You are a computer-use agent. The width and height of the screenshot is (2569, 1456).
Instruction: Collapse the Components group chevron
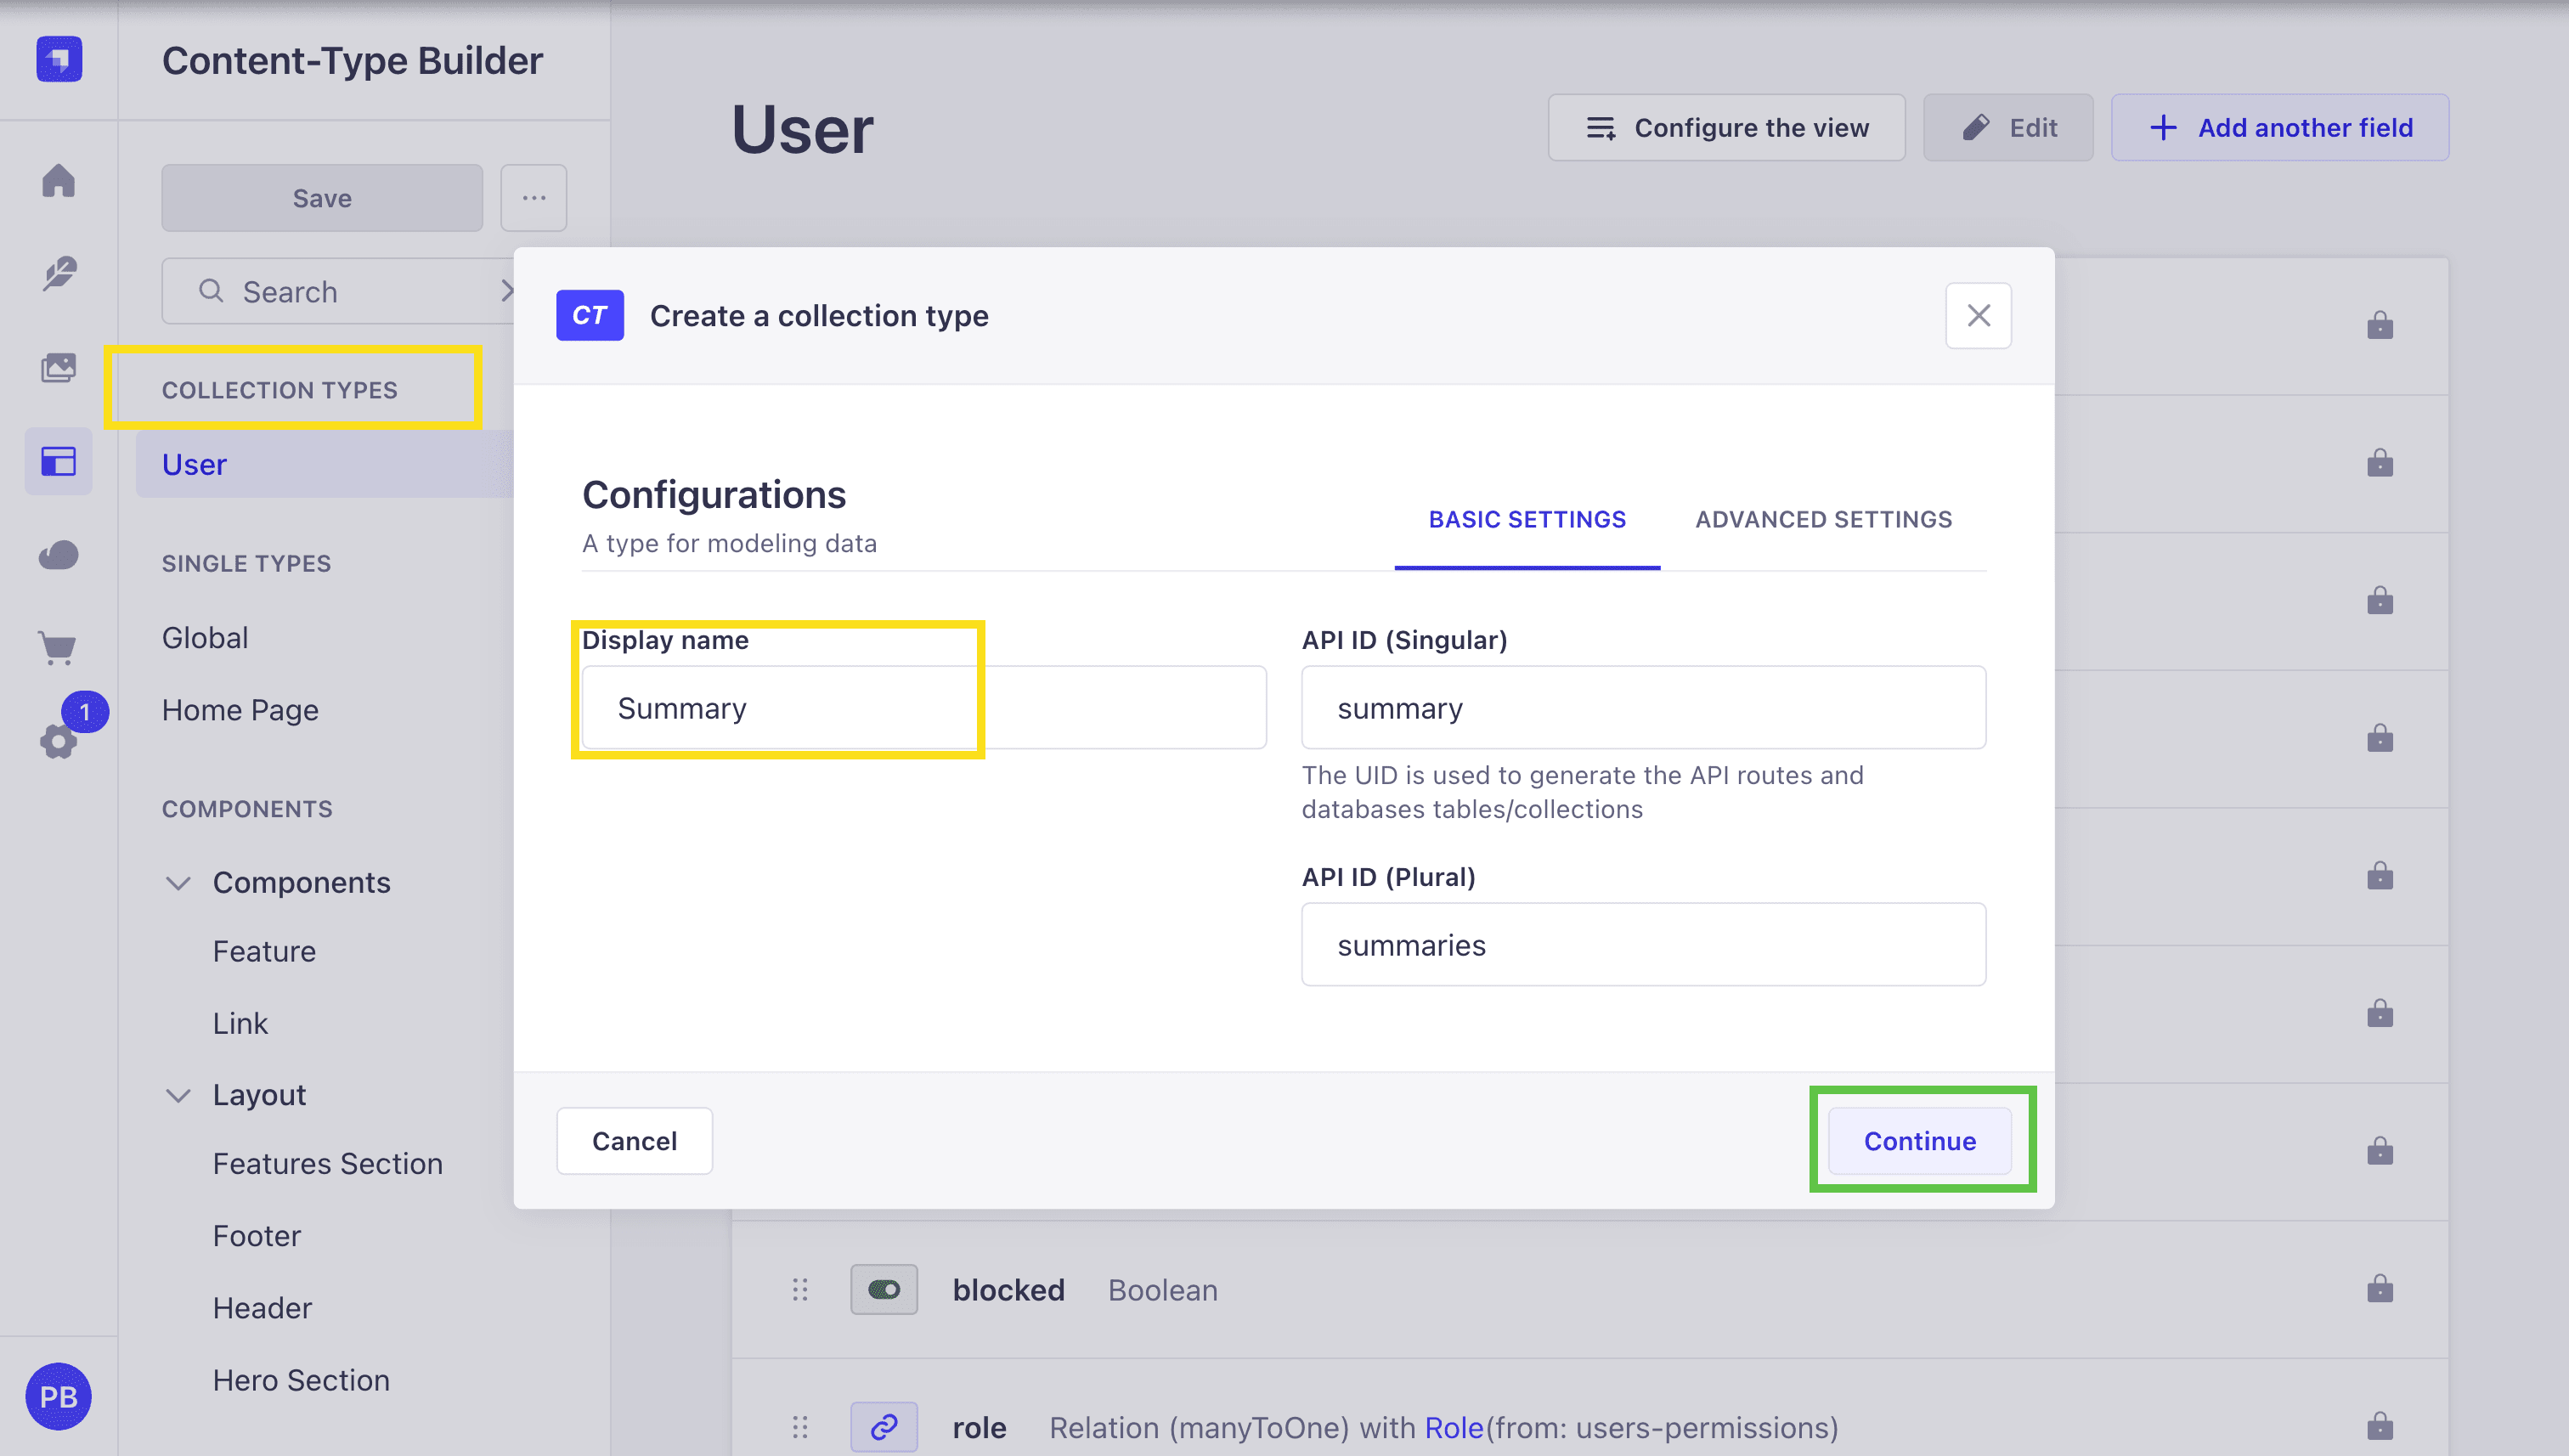pos(178,882)
